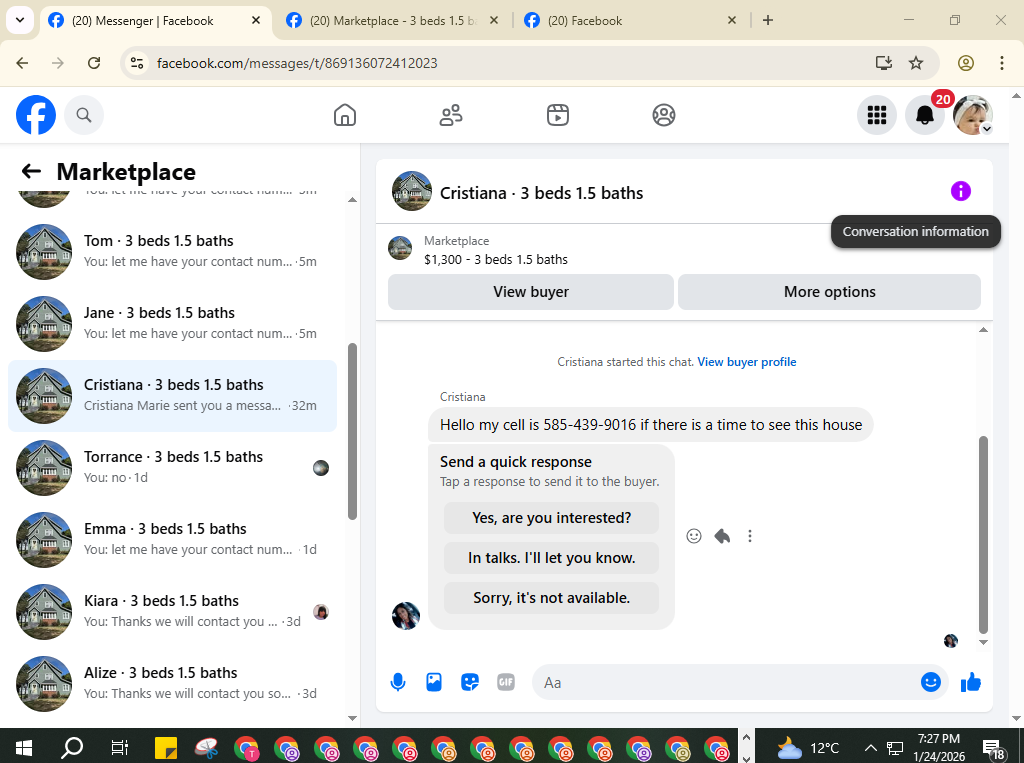This screenshot has height=763, width=1024.
Task: Click the View buyer button
Action: (x=531, y=292)
